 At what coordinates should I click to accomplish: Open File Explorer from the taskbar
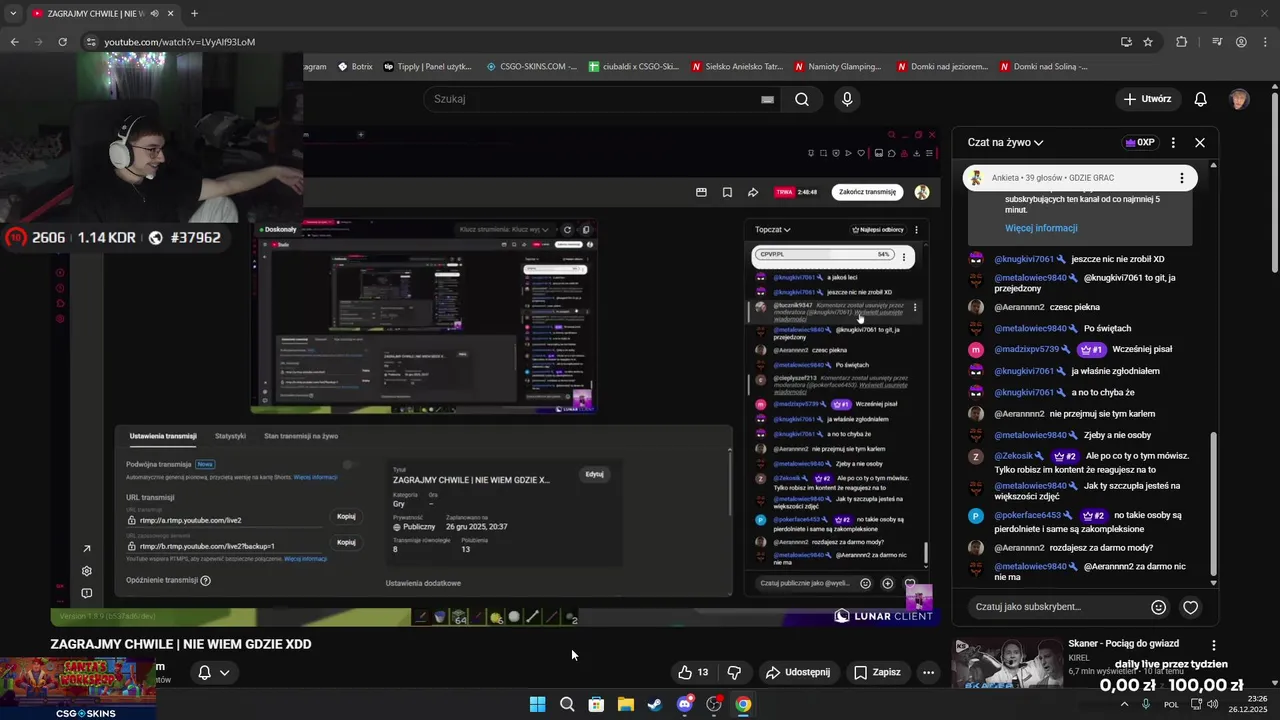point(625,704)
